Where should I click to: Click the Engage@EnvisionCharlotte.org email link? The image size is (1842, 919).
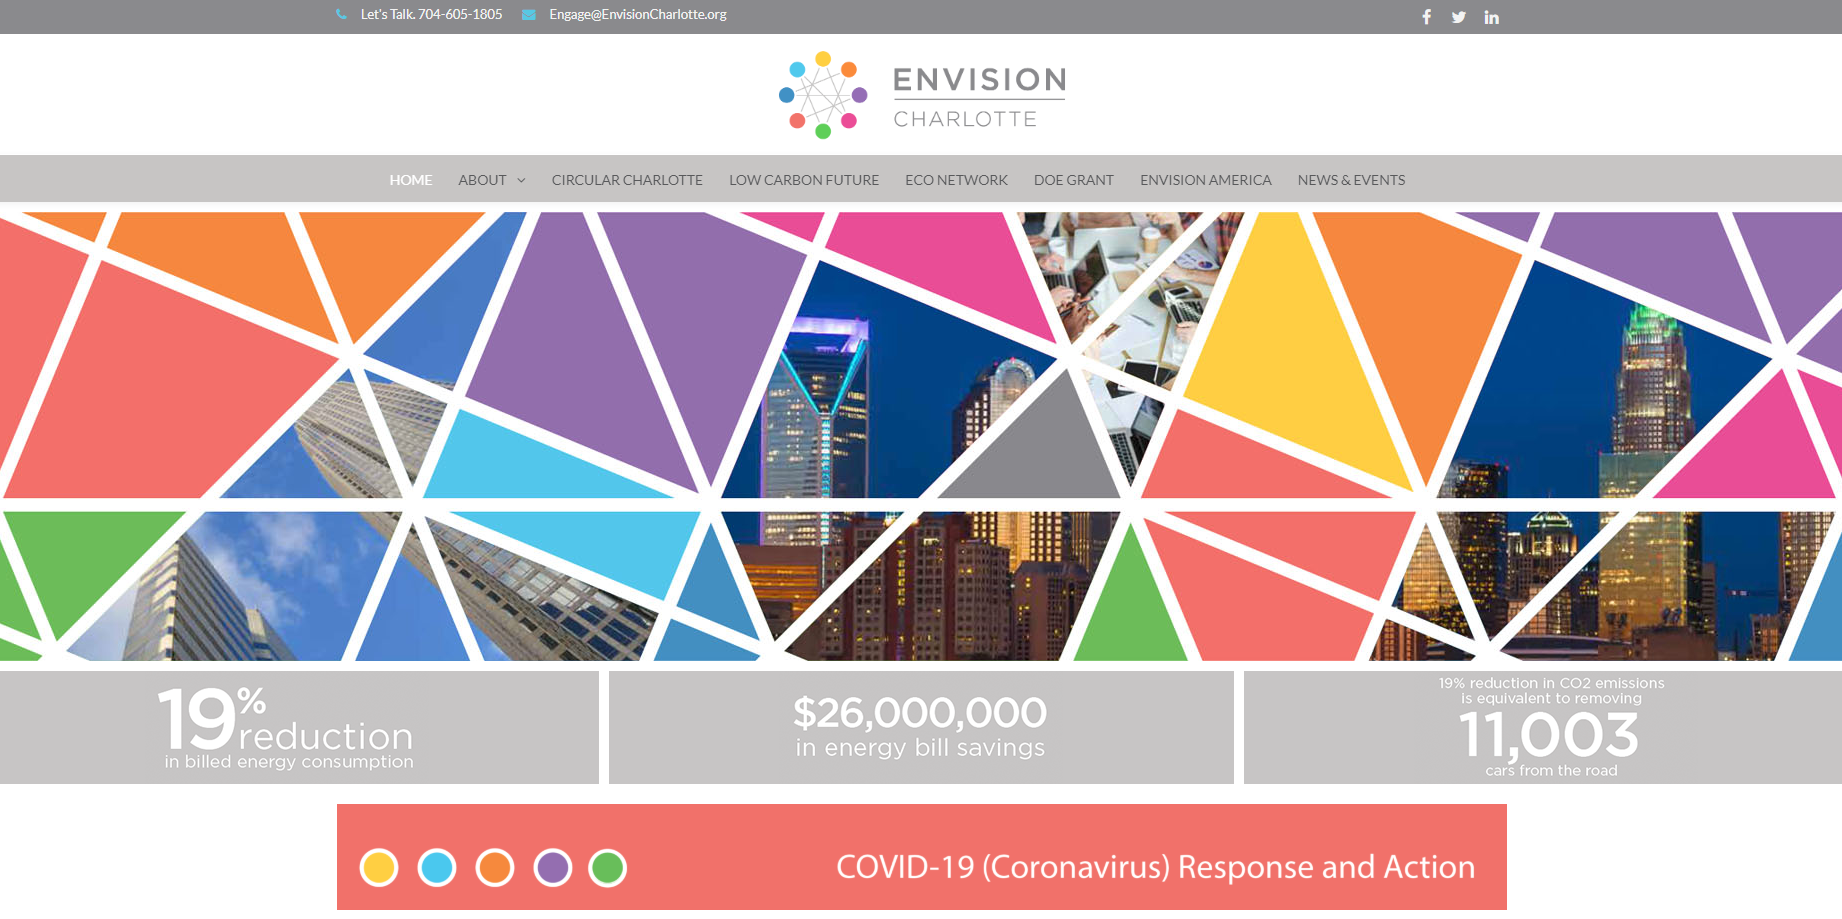(x=637, y=14)
